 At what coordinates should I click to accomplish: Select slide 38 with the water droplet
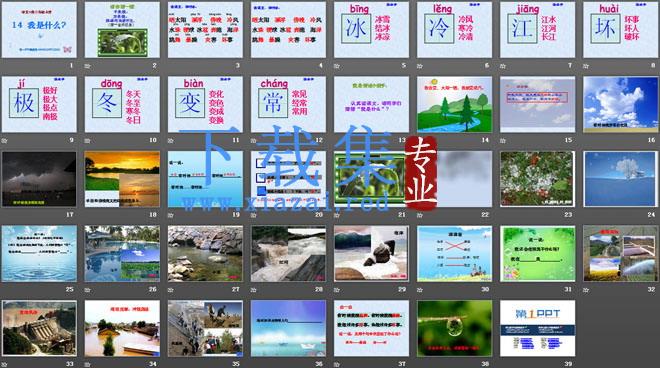pos(454,328)
